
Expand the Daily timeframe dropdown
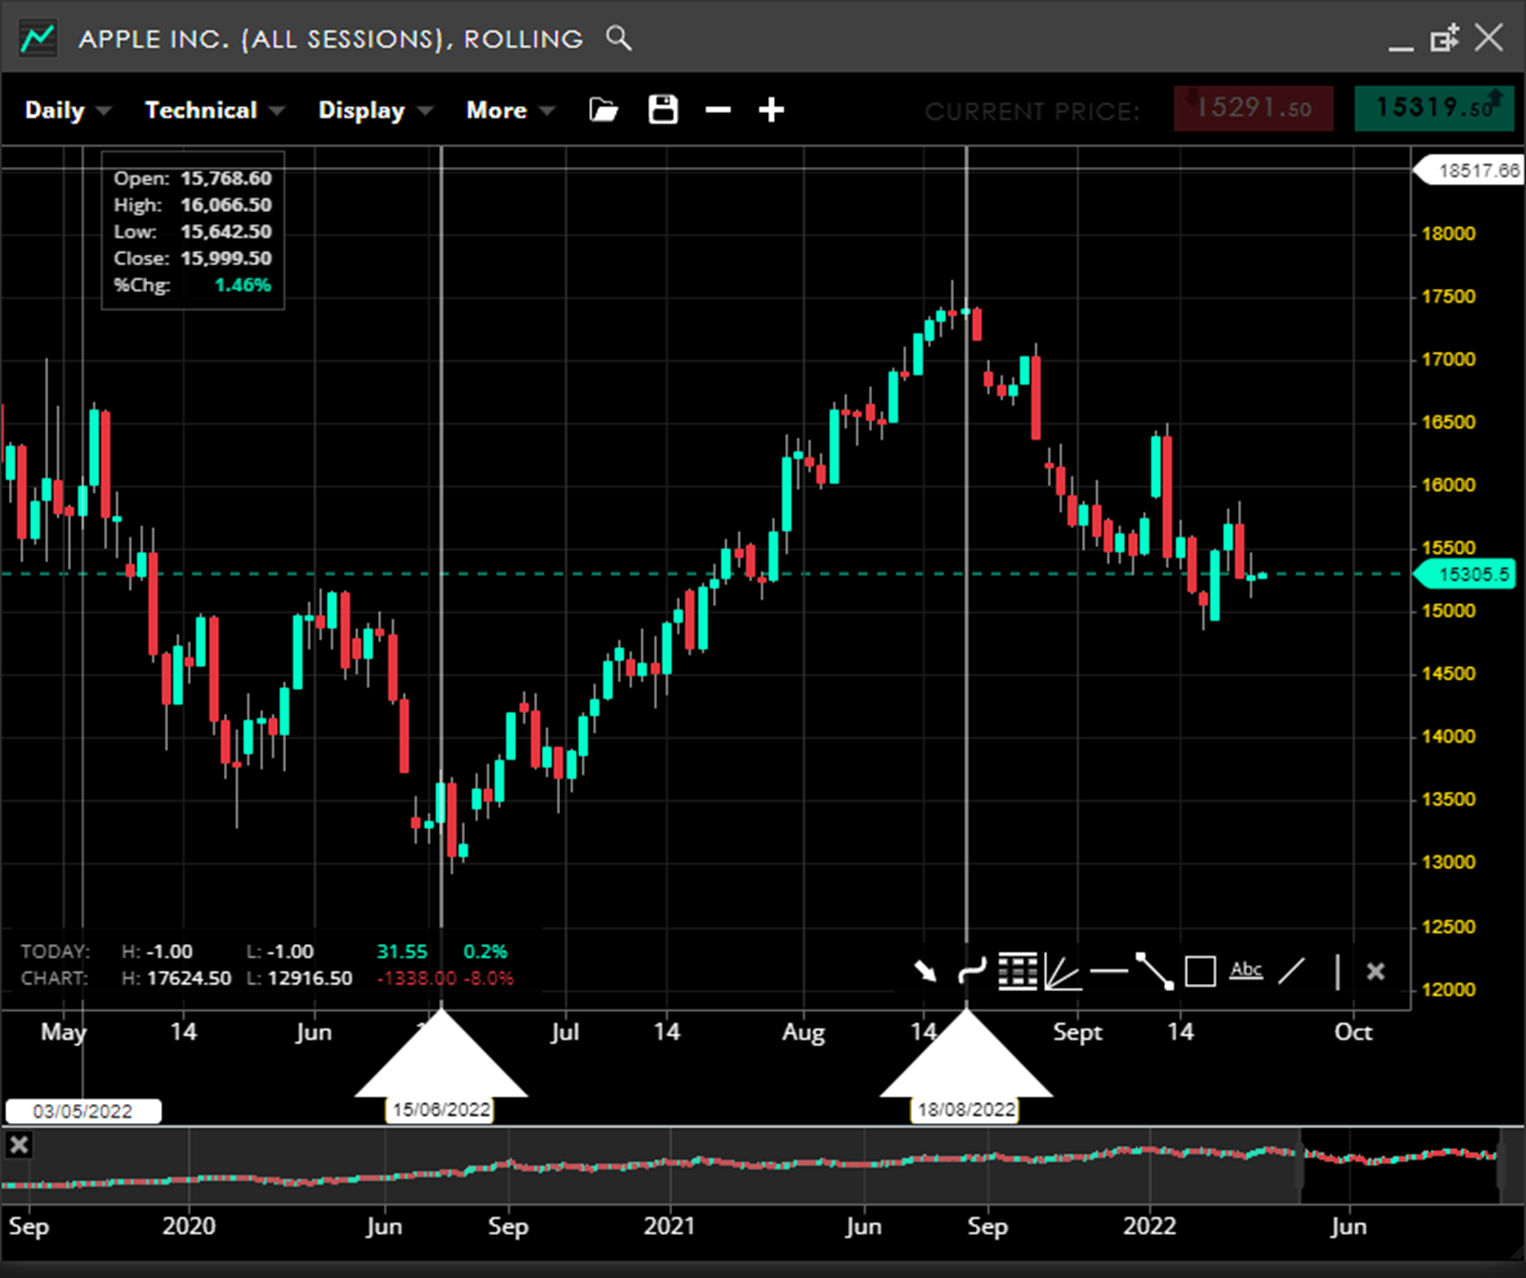click(x=67, y=110)
